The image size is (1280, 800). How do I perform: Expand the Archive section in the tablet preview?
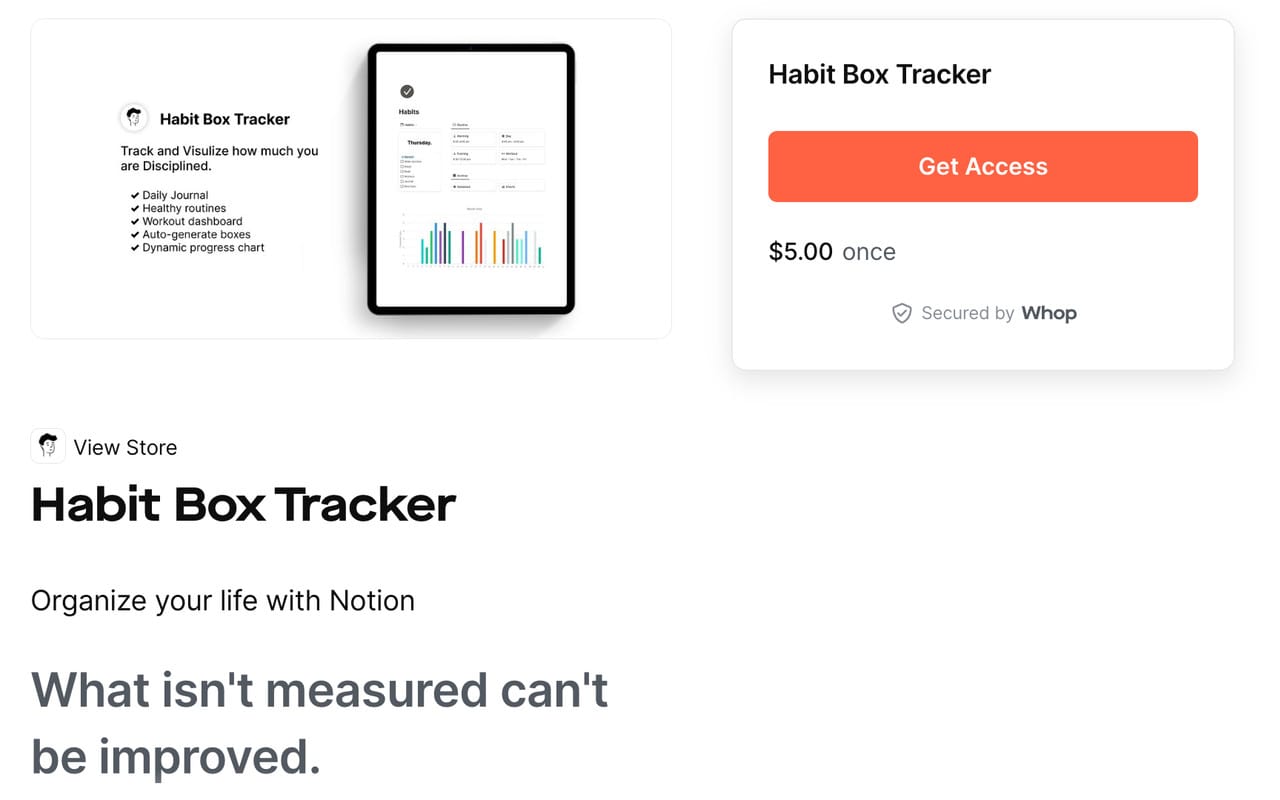pyautogui.click(x=455, y=176)
